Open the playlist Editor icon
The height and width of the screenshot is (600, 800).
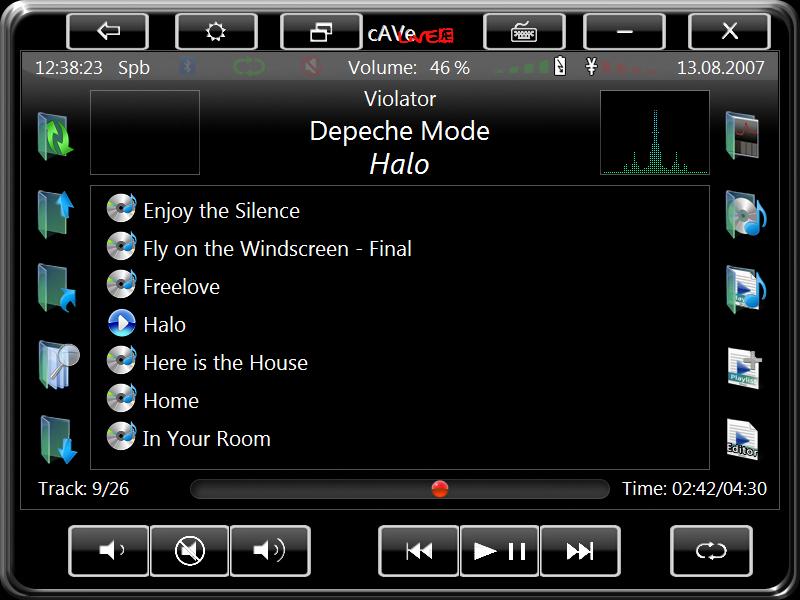(742, 440)
